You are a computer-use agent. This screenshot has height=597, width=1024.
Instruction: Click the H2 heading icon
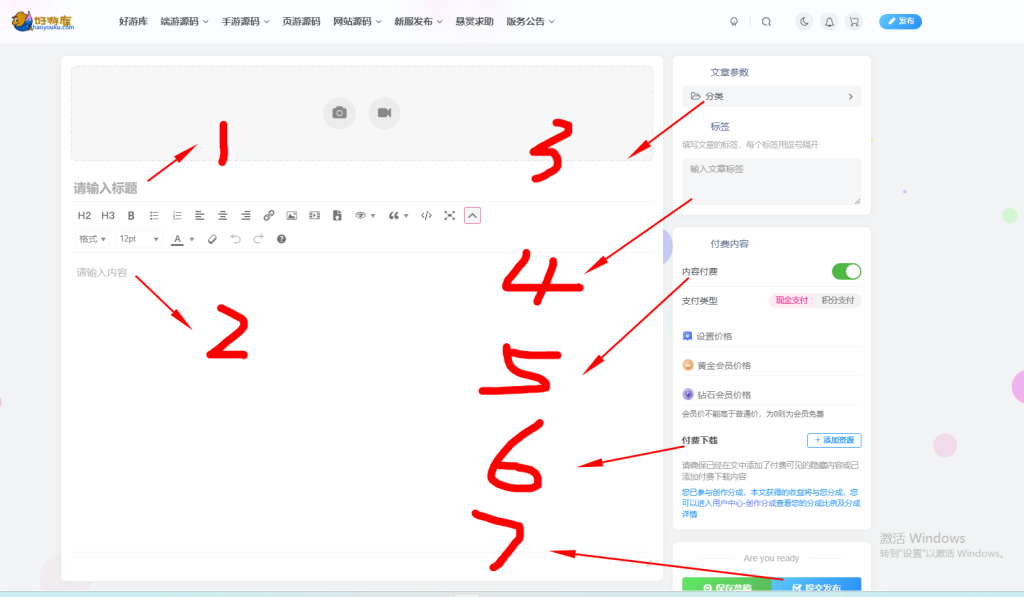click(84, 215)
